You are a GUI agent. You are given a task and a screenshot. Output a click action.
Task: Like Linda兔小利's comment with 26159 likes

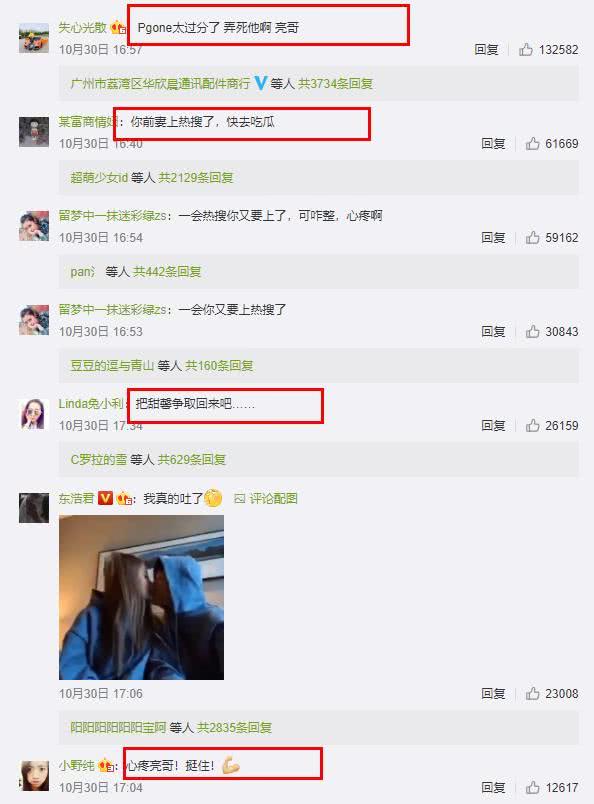[532, 426]
